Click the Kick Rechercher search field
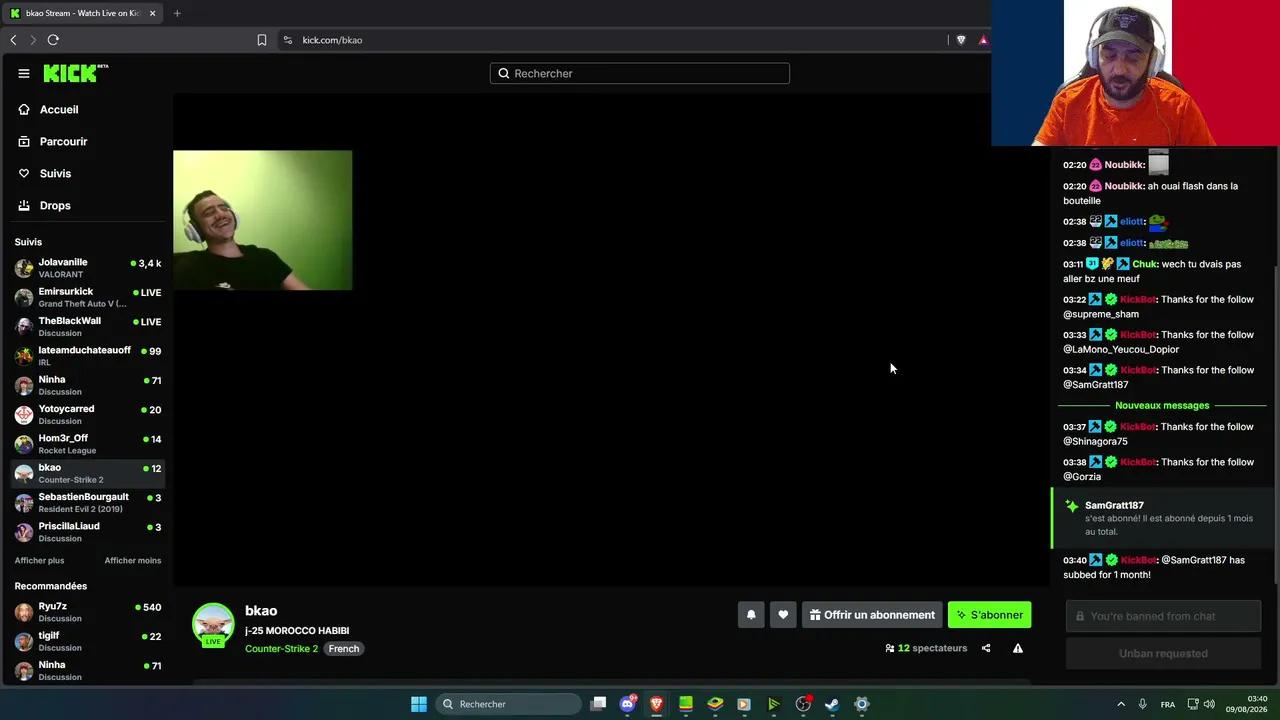 640,73
